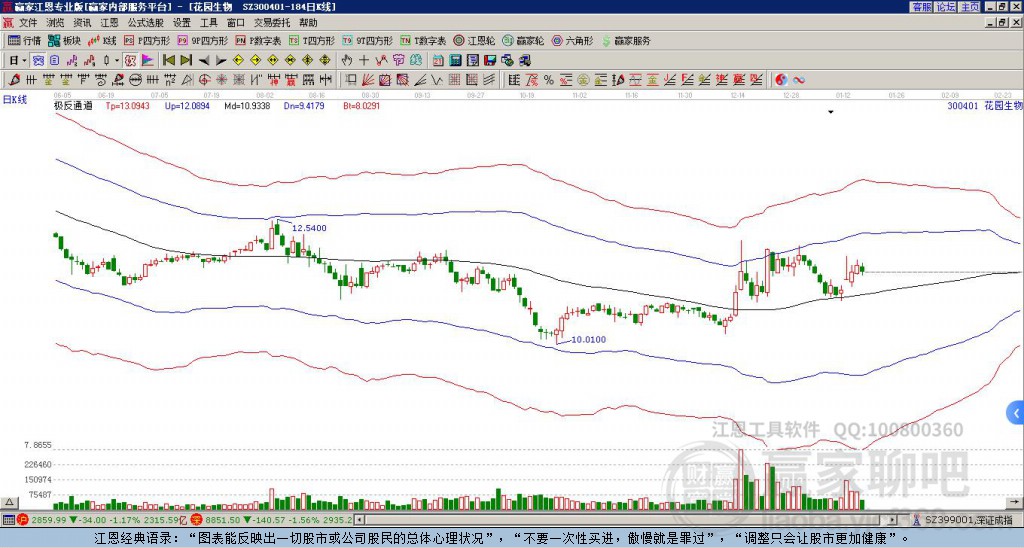Click the black left arrow icon
The width and height of the screenshot is (1024, 548).
tap(204, 61)
